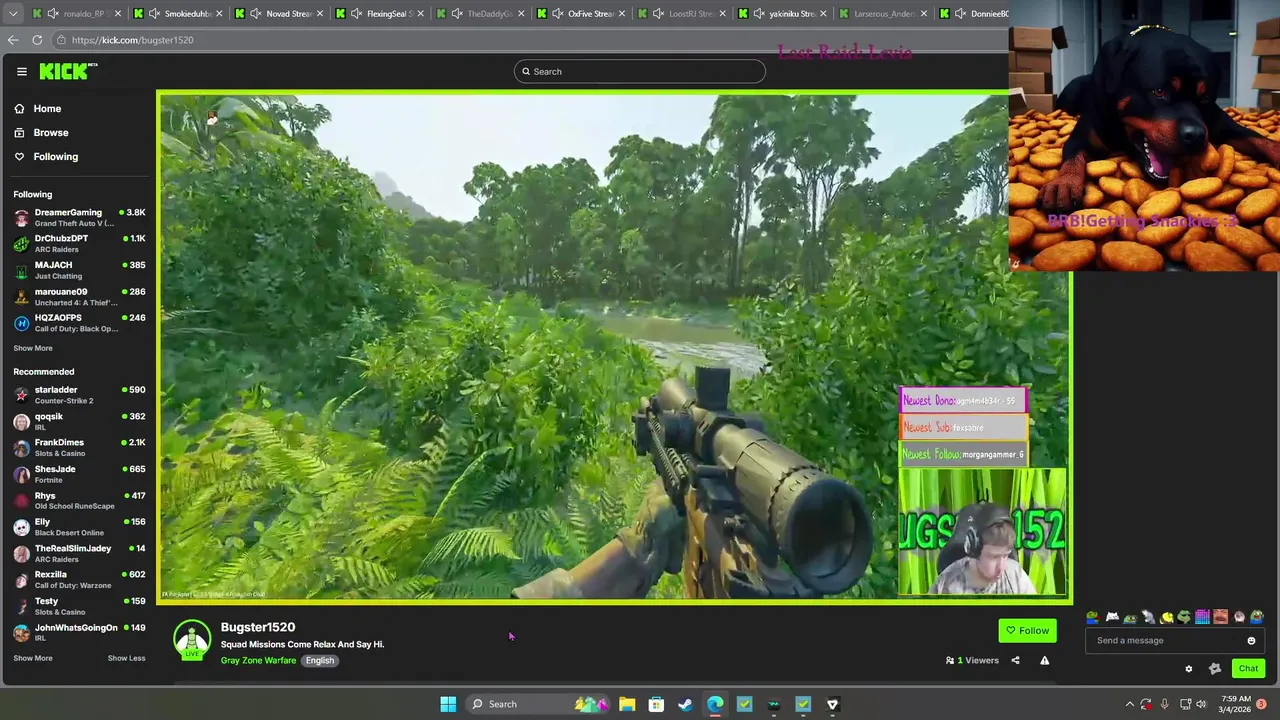Screen dimensions: 1280x720
Task: Open Steam from taskbar
Action: 685,704
